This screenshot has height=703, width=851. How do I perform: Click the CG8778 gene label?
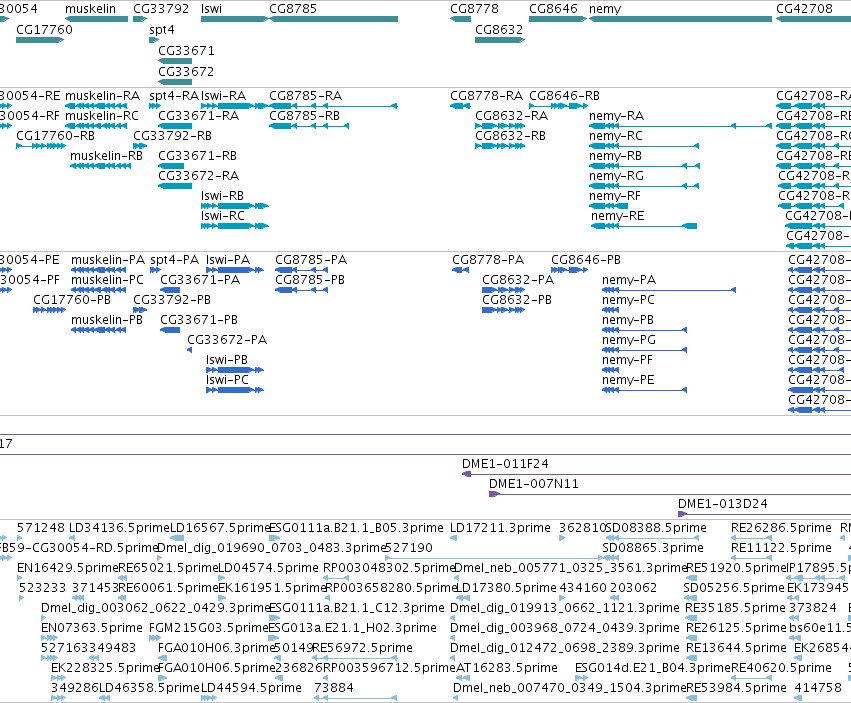(474, 9)
